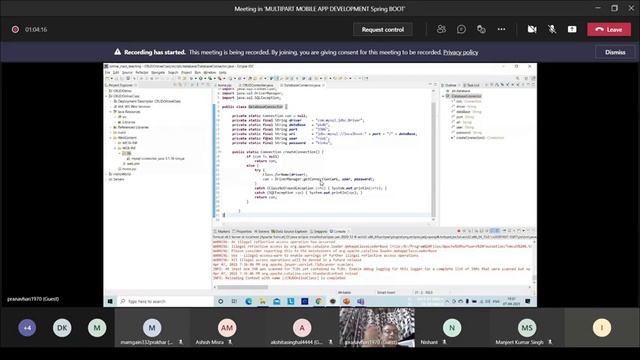Select Referenced Libraries in Project Explorer
The image size is (640, 360).
click(x=131, y=127)
